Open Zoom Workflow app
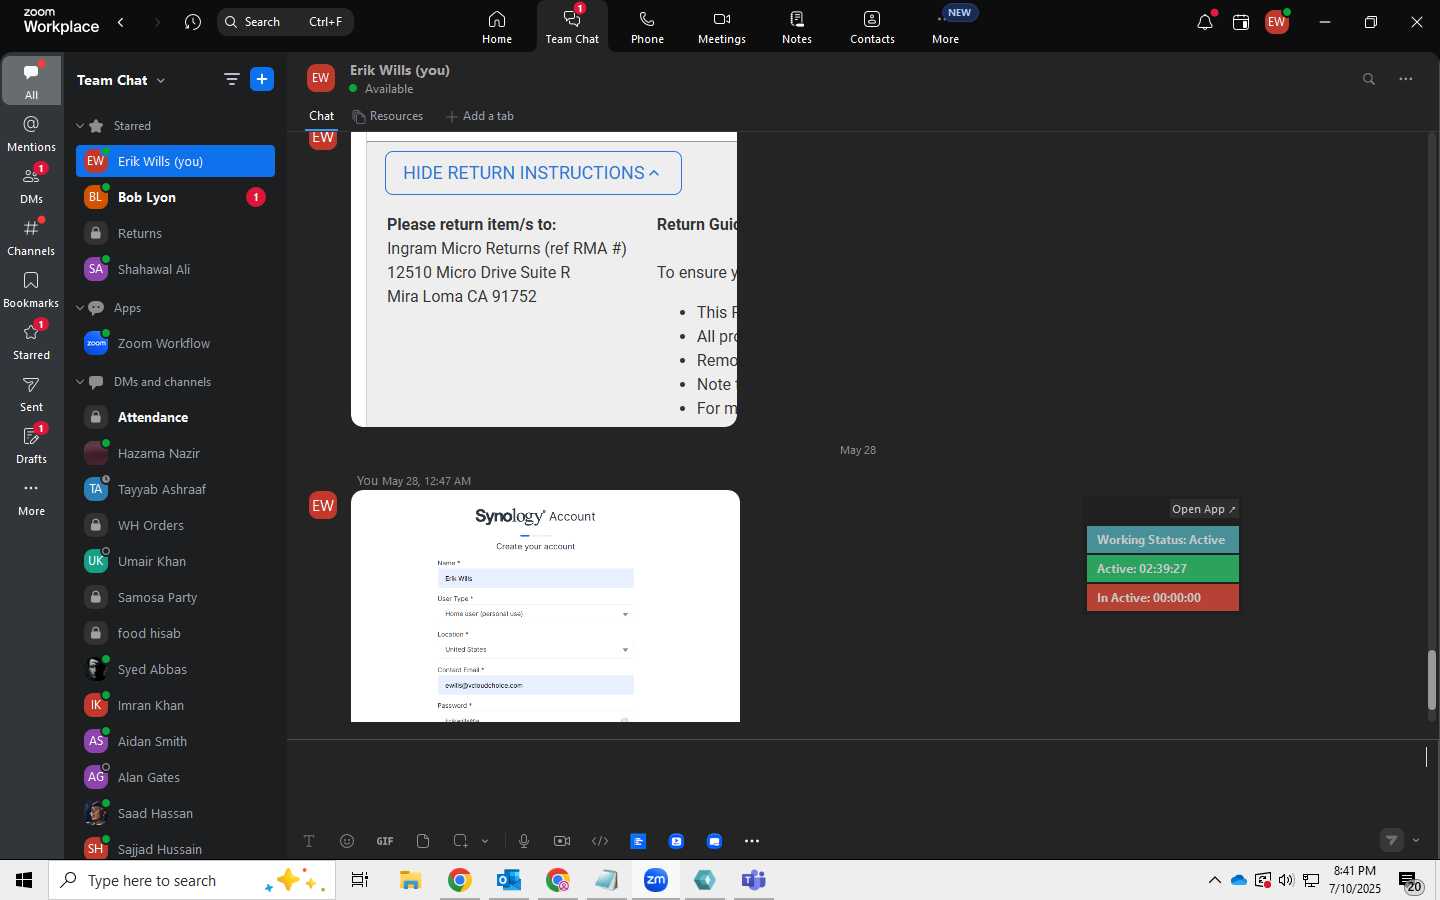 click(x=175, y=343)
